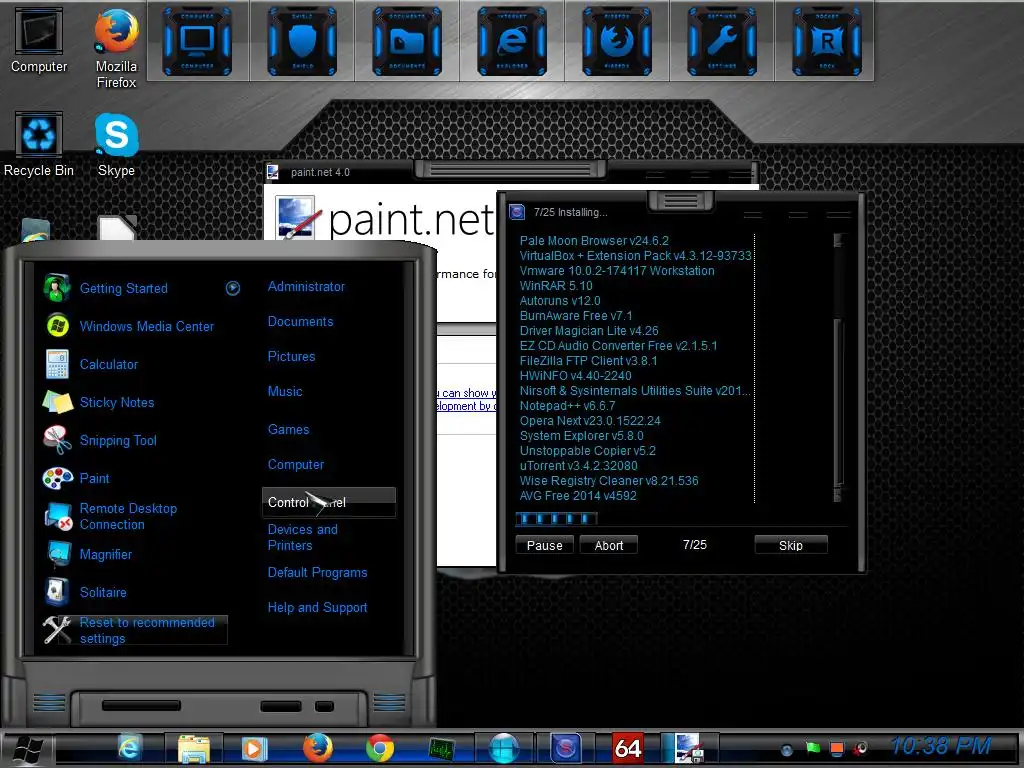This screenshot has width=1024, height=768.
Task: Open Computer in Start menu right pane
Action: pyautogui.click(x=295, y=464)
